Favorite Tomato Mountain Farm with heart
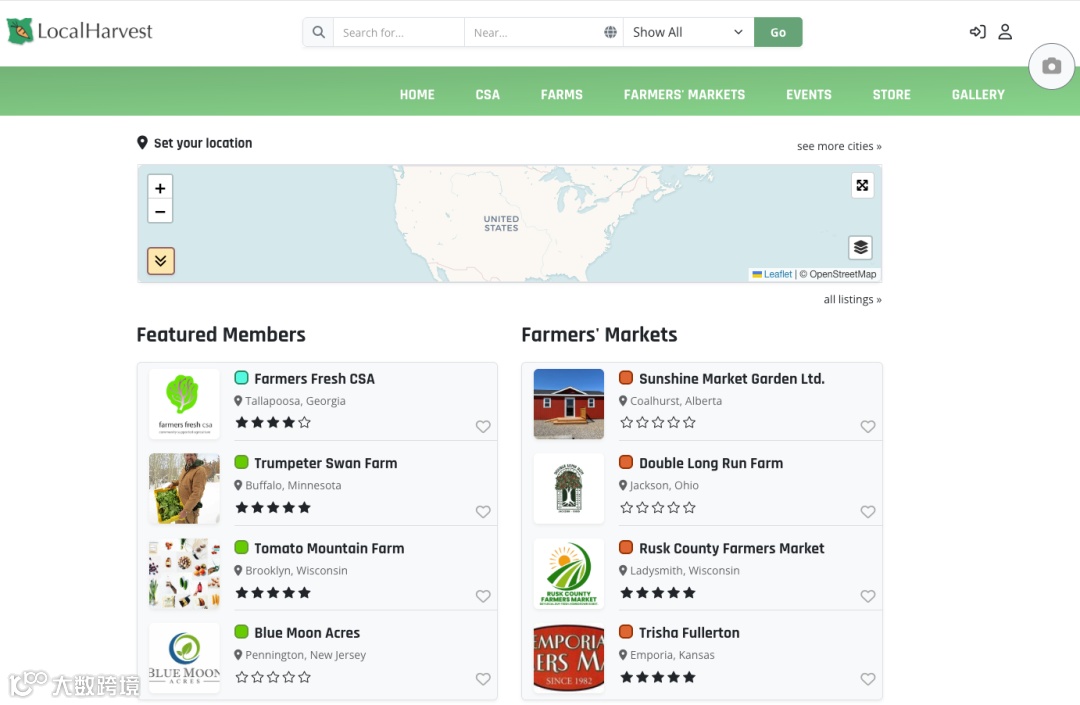 point(483,596)
